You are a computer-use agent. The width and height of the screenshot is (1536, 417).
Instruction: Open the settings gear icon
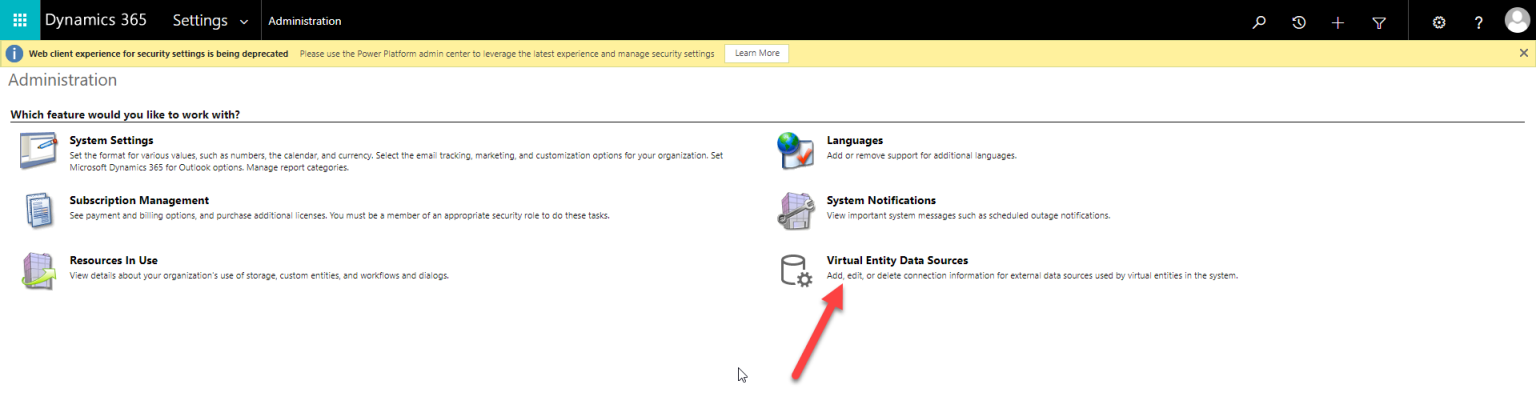1439,21
